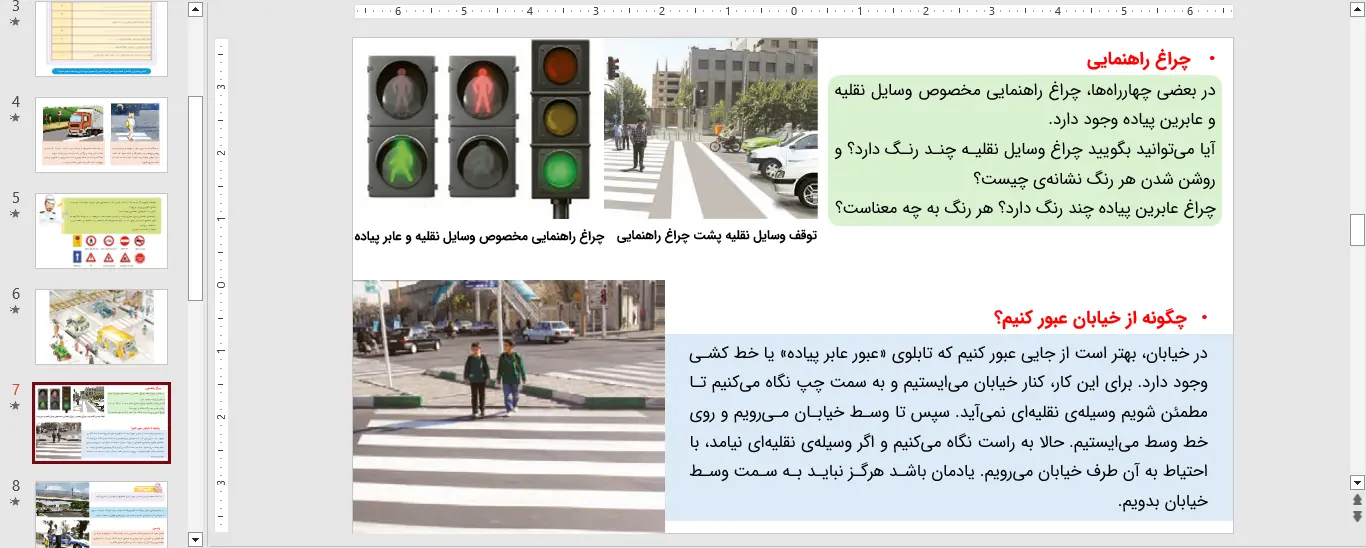Select slide 6 thumbnail with street illustration
The image size is (1366, 548).
coord(101,327)
